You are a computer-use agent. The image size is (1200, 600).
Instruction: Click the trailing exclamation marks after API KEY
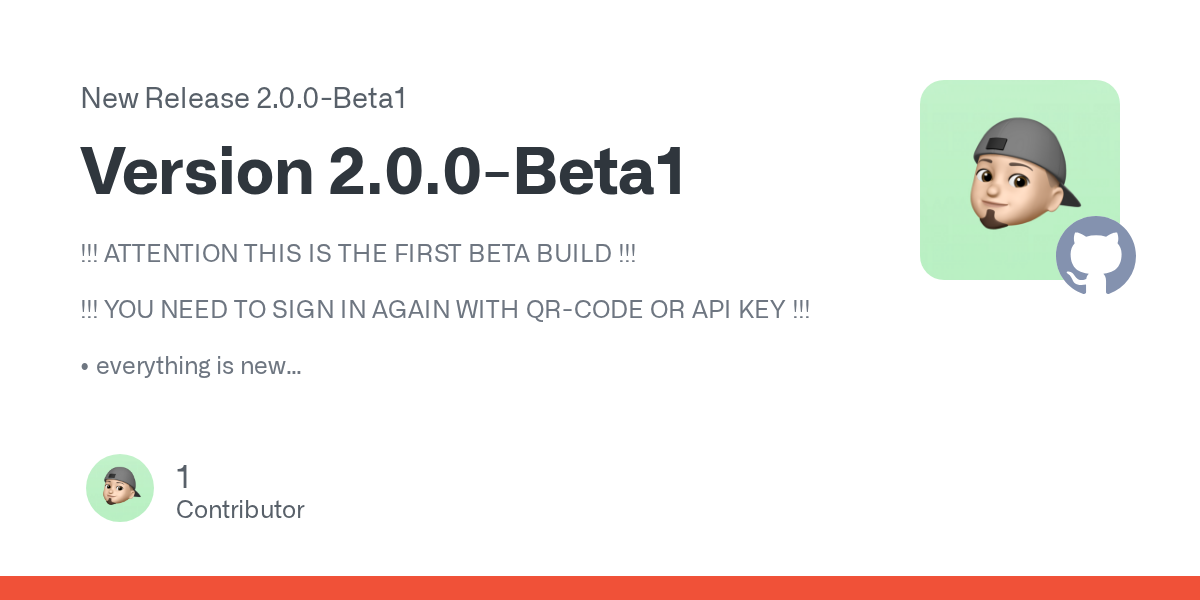tap(800, 310)
